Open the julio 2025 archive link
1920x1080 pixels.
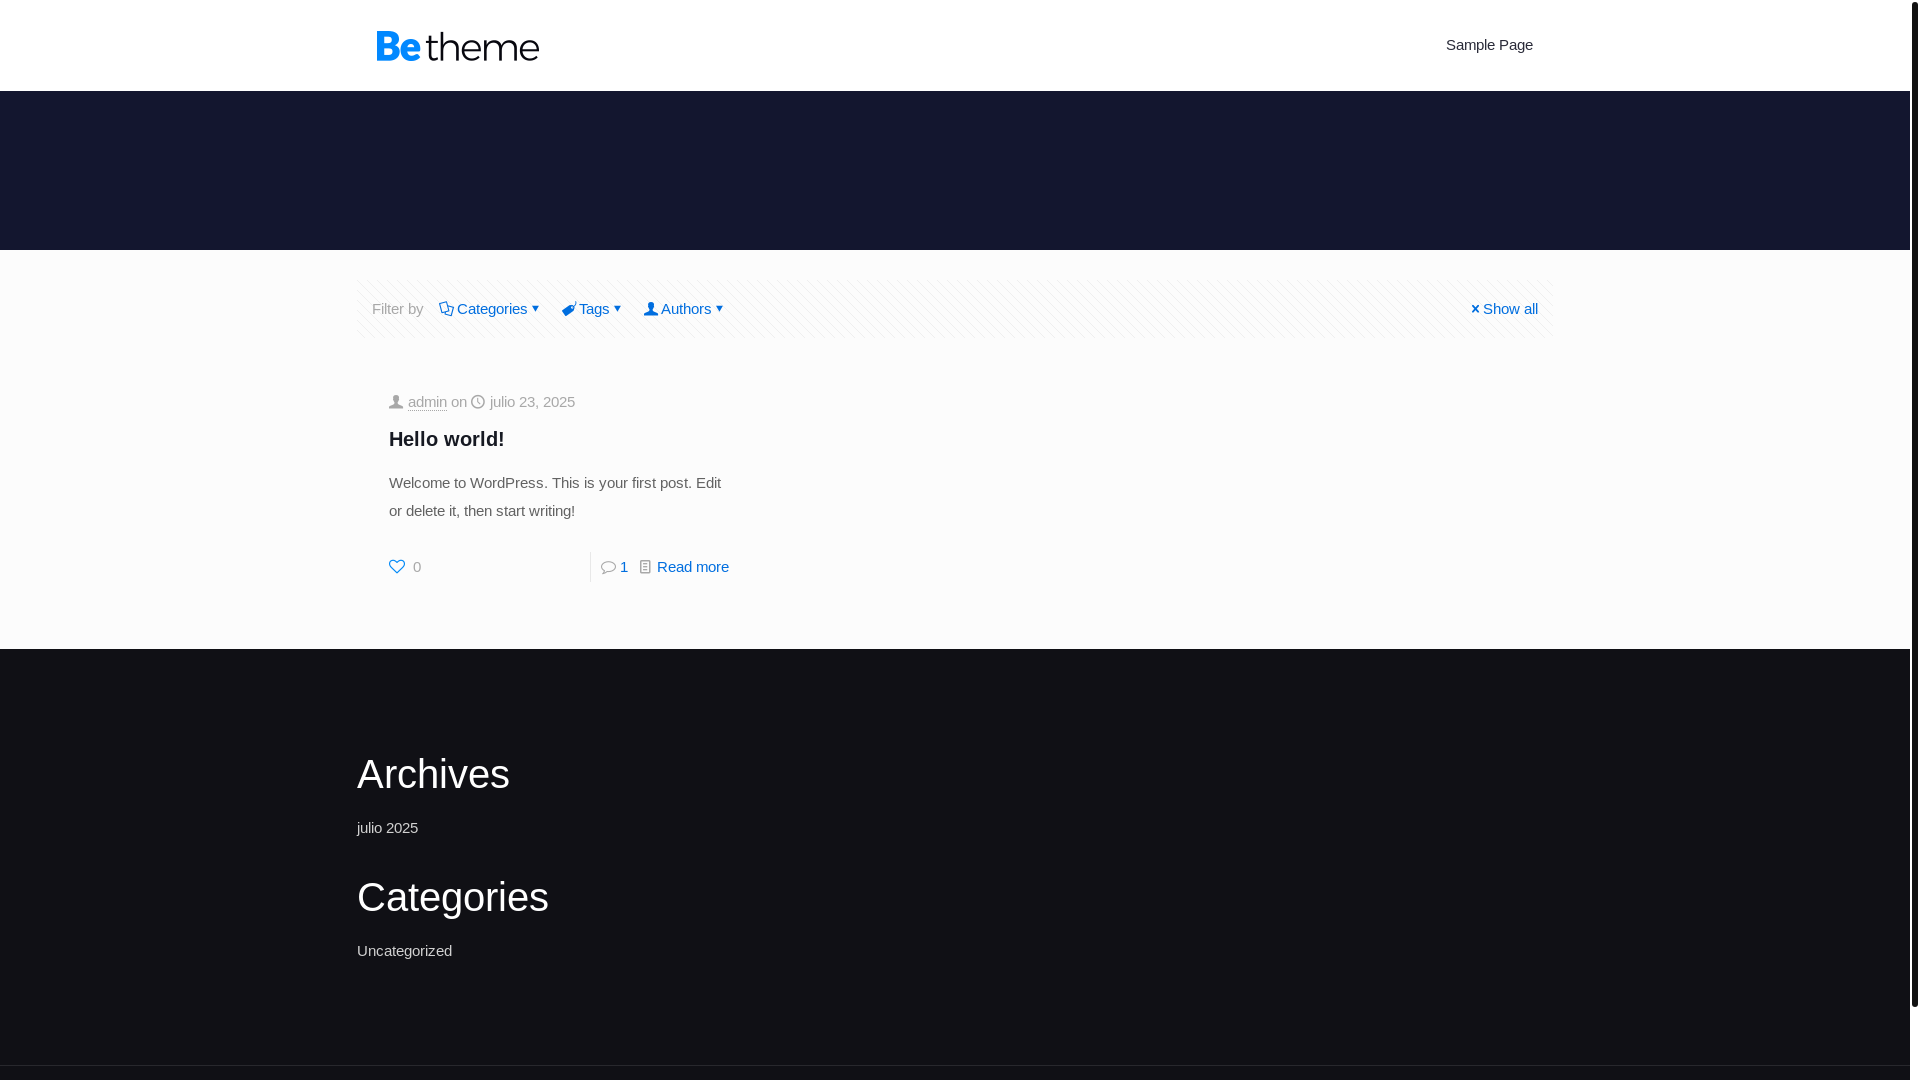pos(387,828)
